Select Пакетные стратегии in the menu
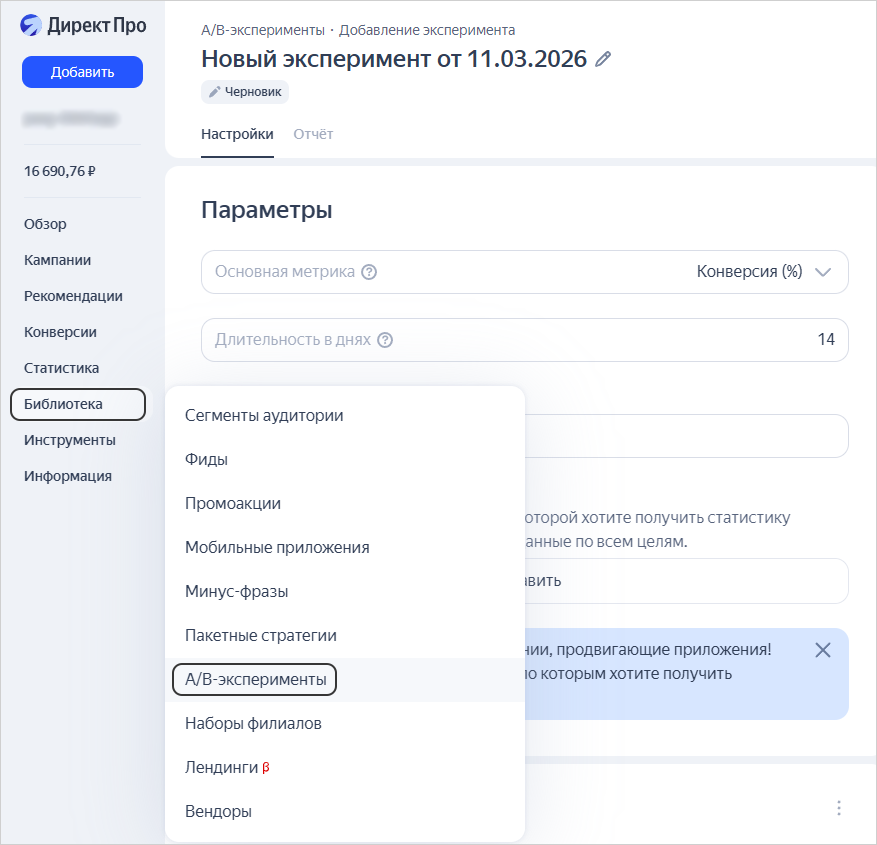 260,635
